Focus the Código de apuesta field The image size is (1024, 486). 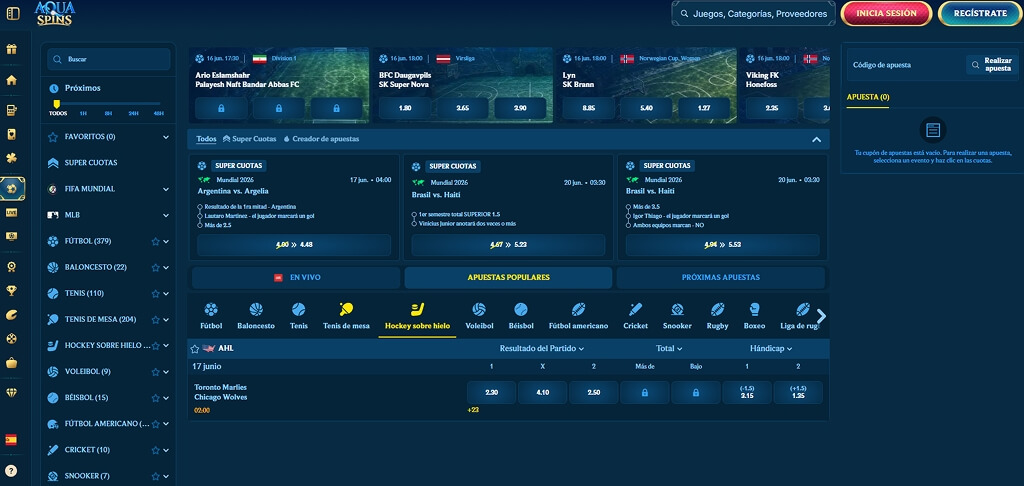(x=908, y=65)
